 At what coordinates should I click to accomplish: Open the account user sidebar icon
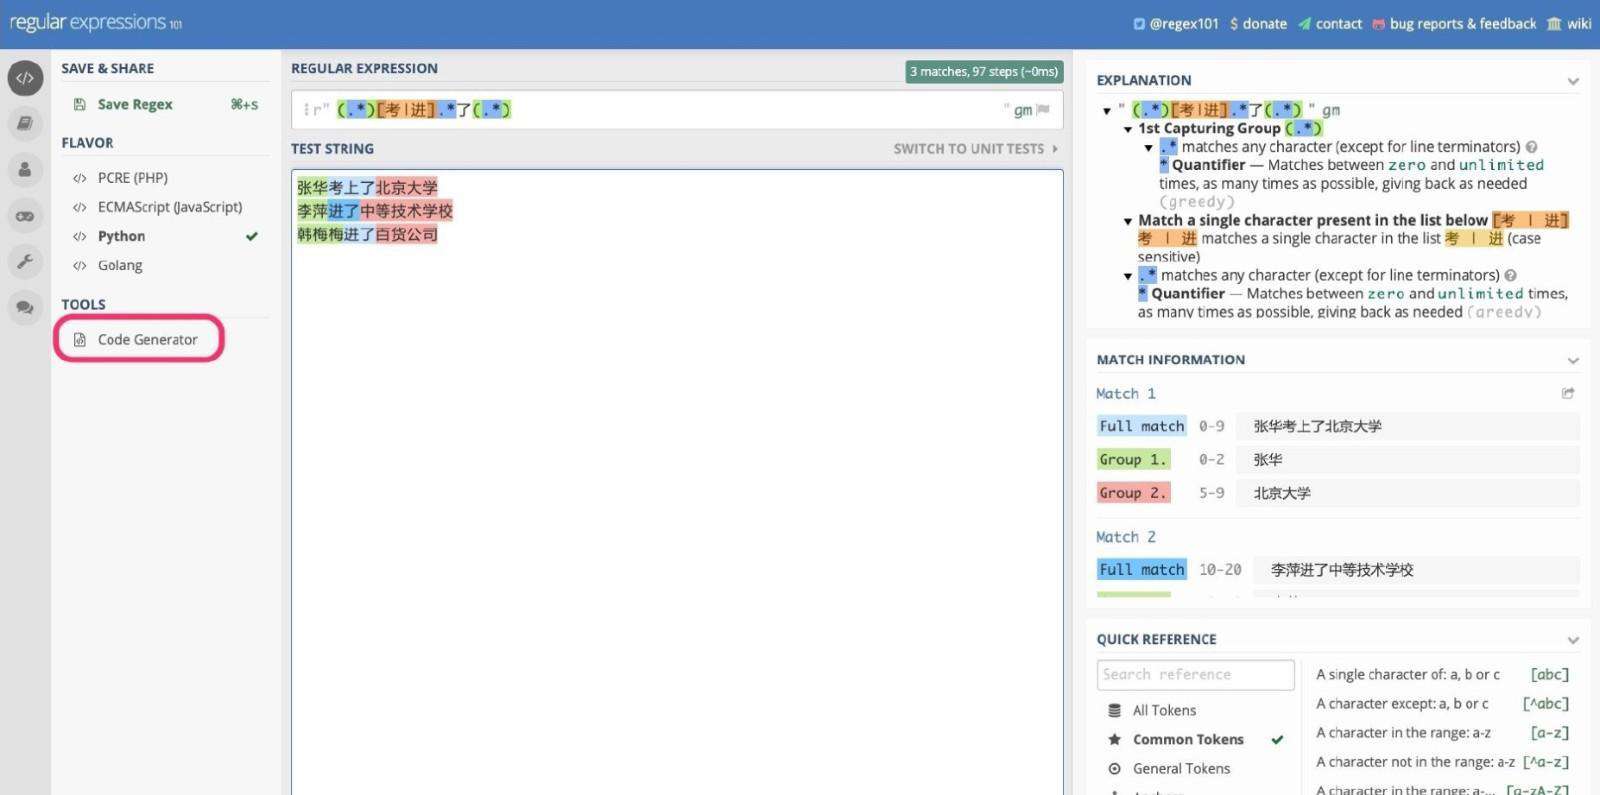coord(25,170)
